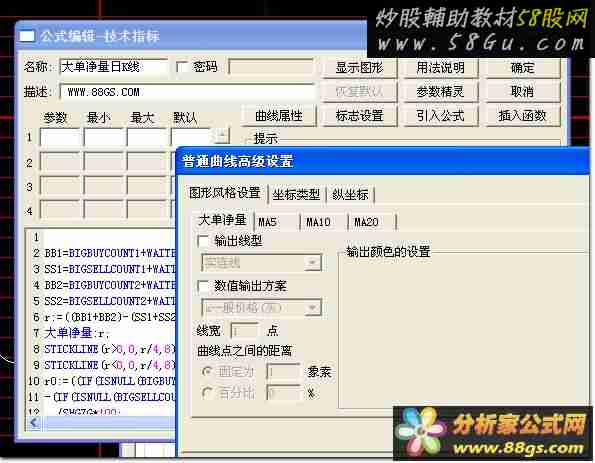Image resolution: width=595 pixels, height=463 pixels.
Task: Click the formula editor window icon
Action: click(27, 36)
